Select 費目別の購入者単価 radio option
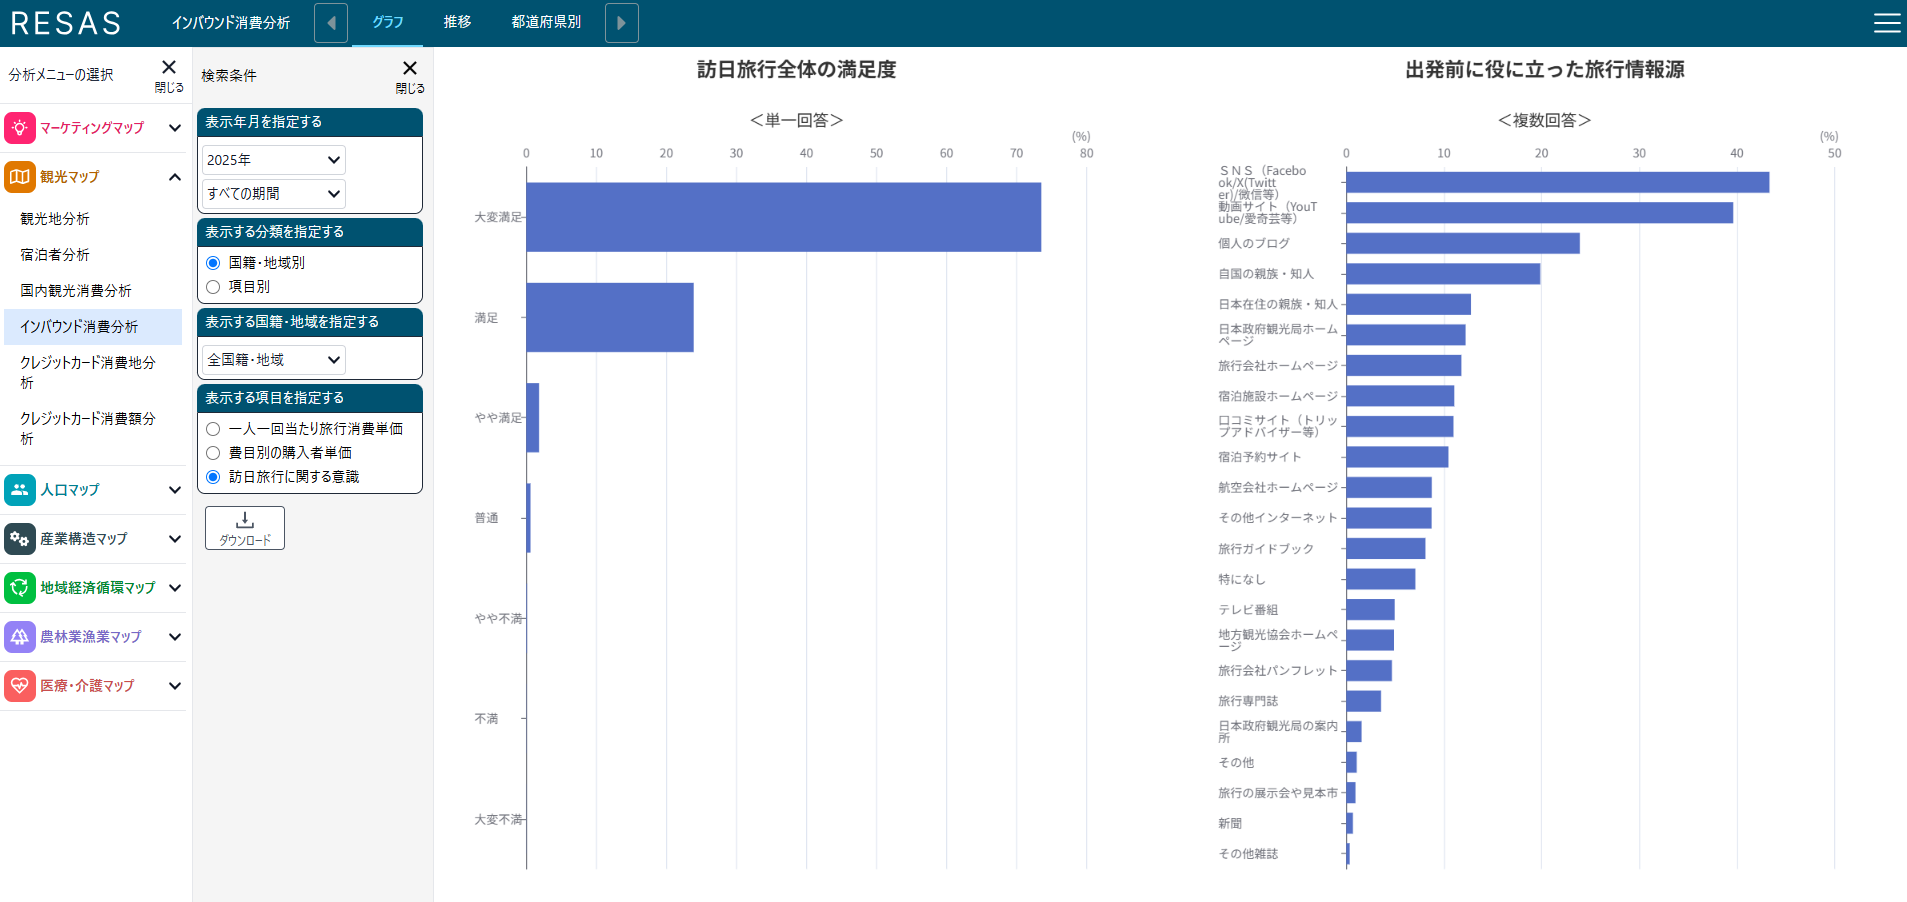 (213, 453)
